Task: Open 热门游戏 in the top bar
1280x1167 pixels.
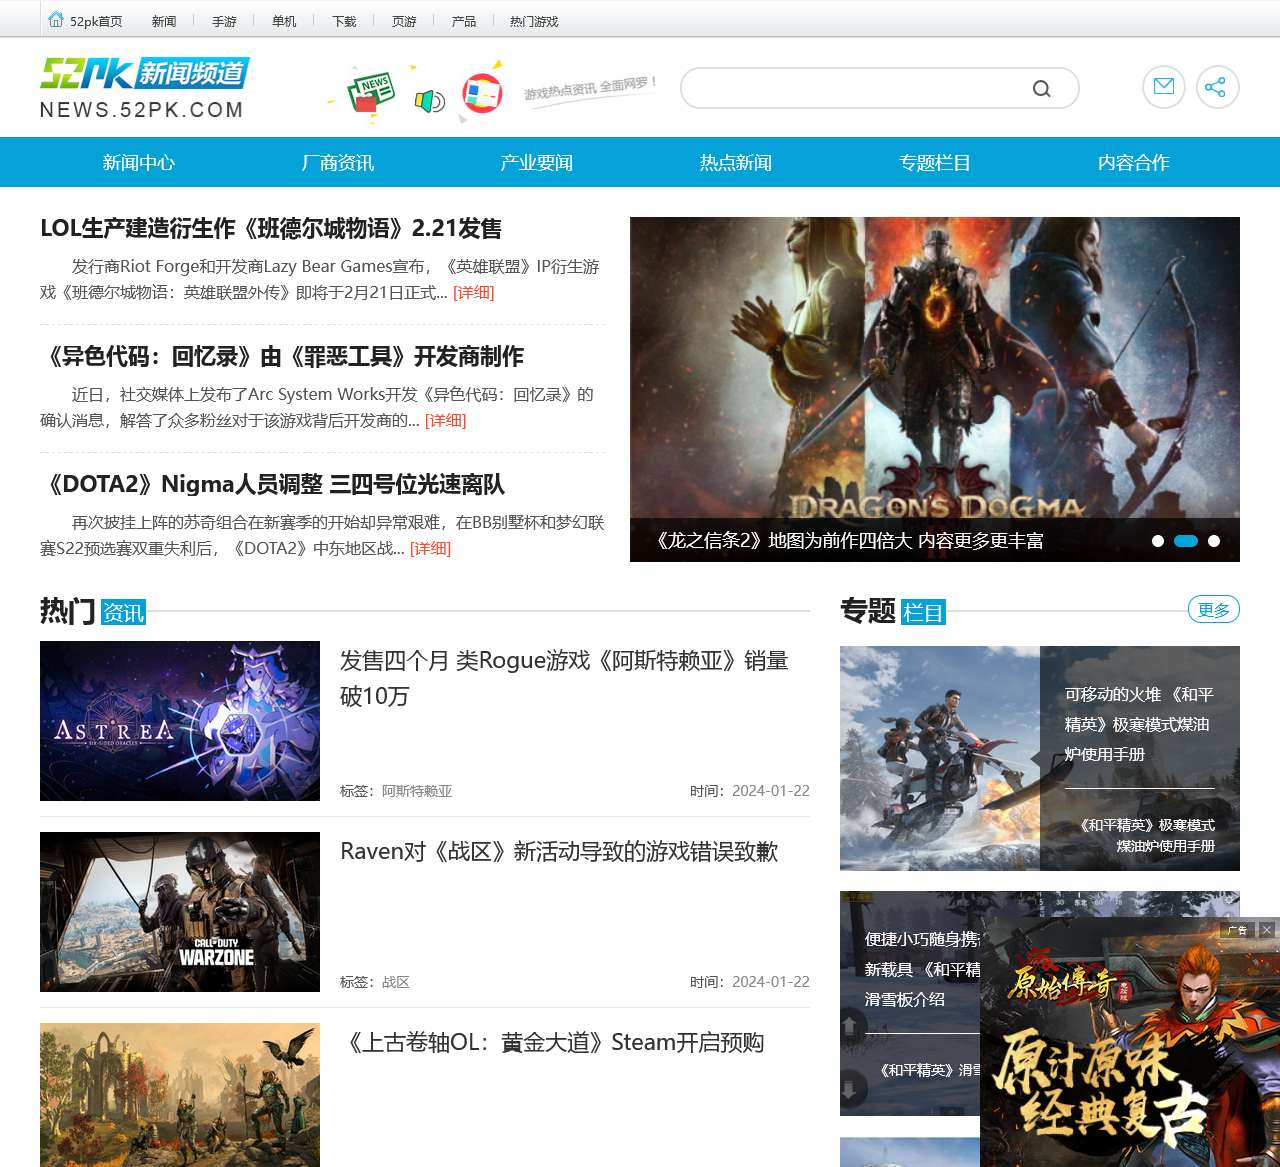Action: [534, 21]
